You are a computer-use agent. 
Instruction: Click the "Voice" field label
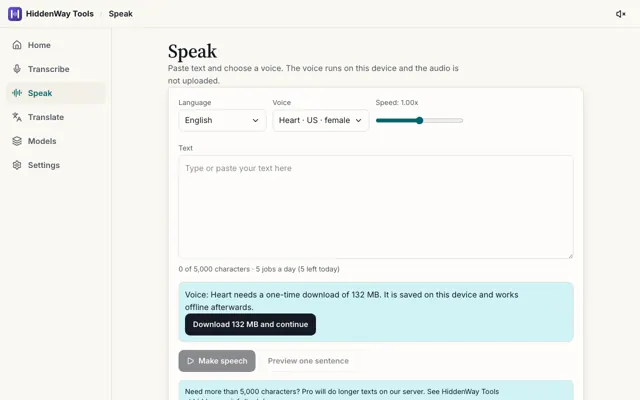click(282, 102)
